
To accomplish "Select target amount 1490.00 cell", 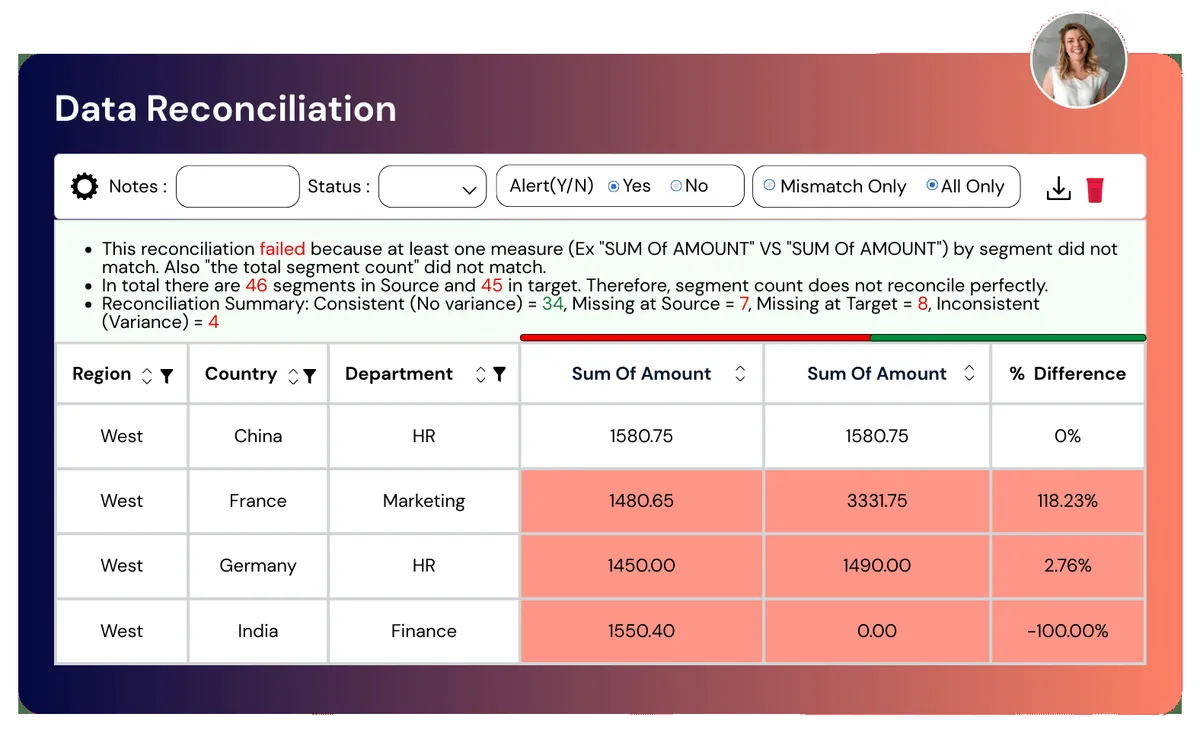I will click(877, 566).
